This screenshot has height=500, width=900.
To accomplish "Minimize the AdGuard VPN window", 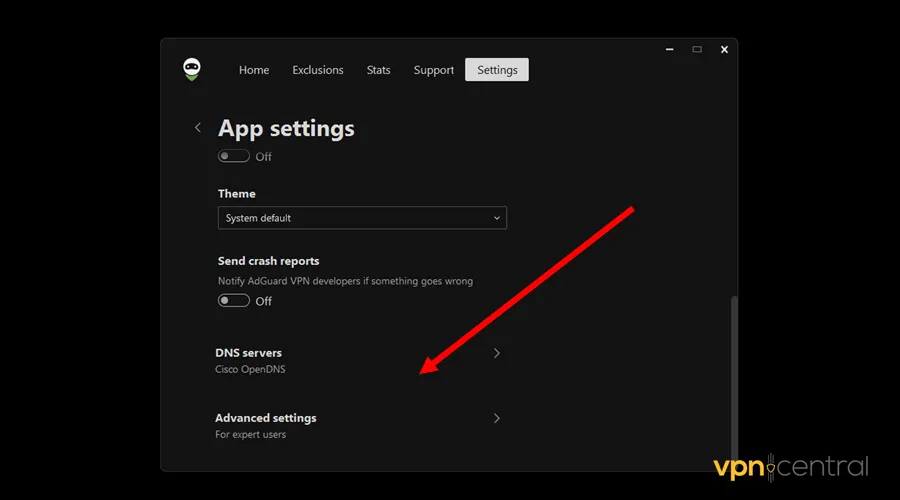I will [x=669, y=49].
